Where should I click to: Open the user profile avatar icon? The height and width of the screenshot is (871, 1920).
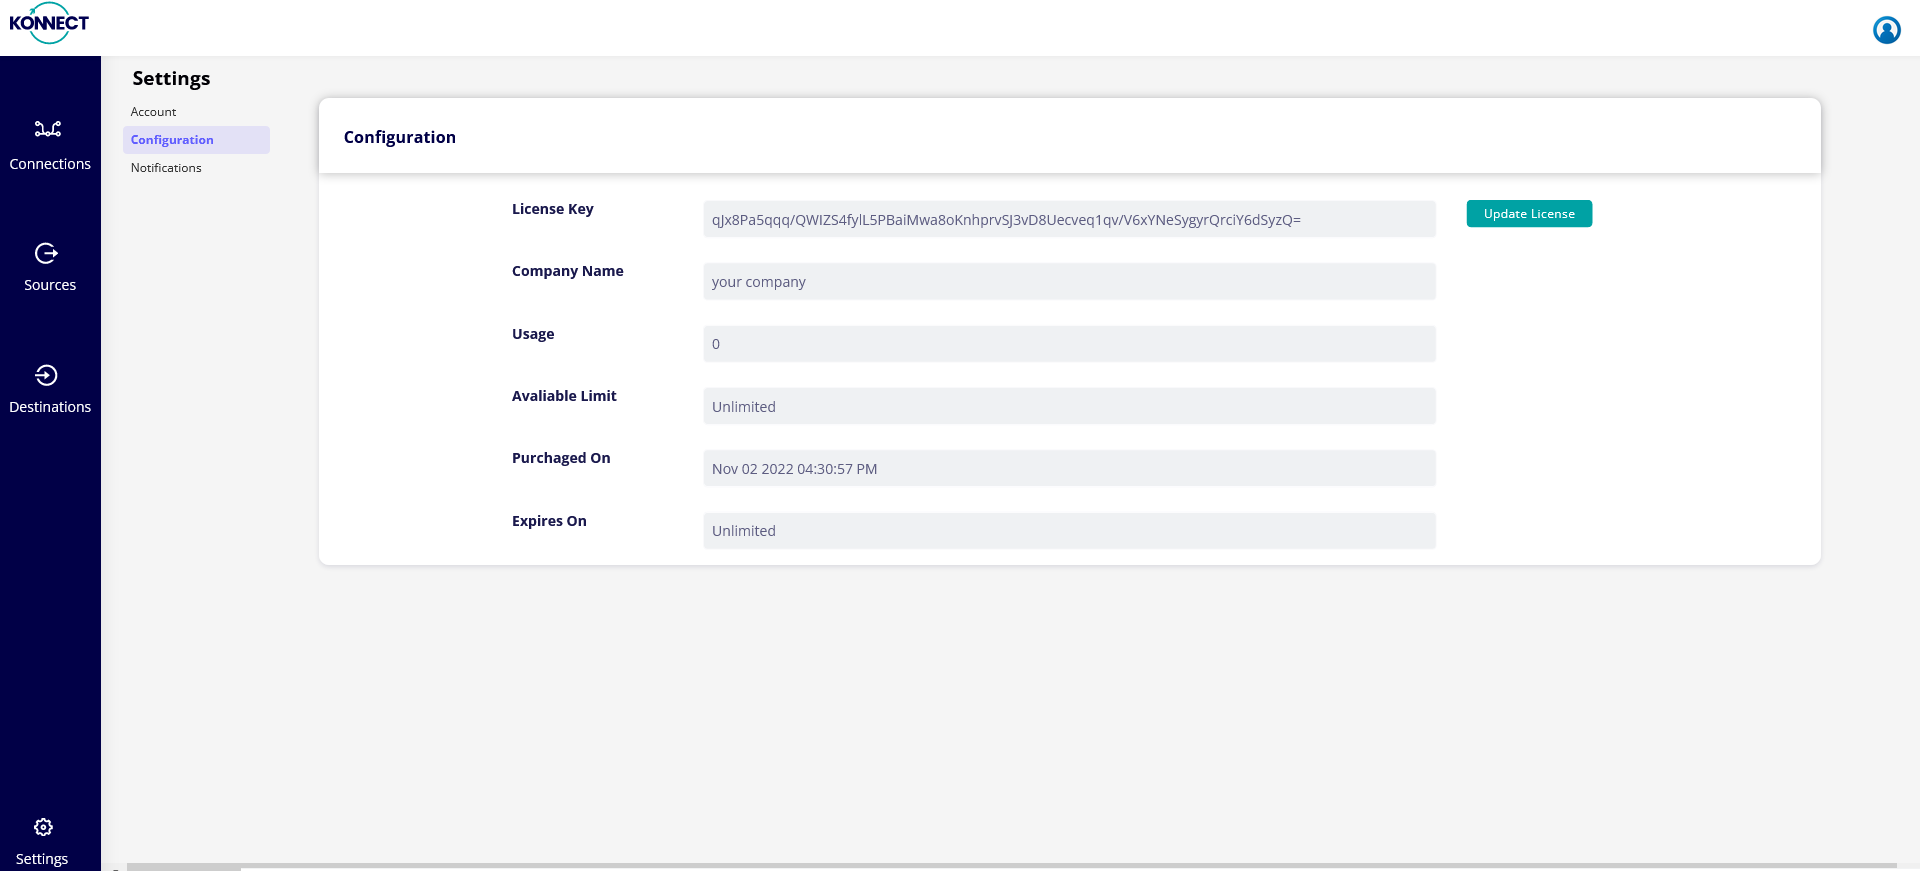[1886, 30]
